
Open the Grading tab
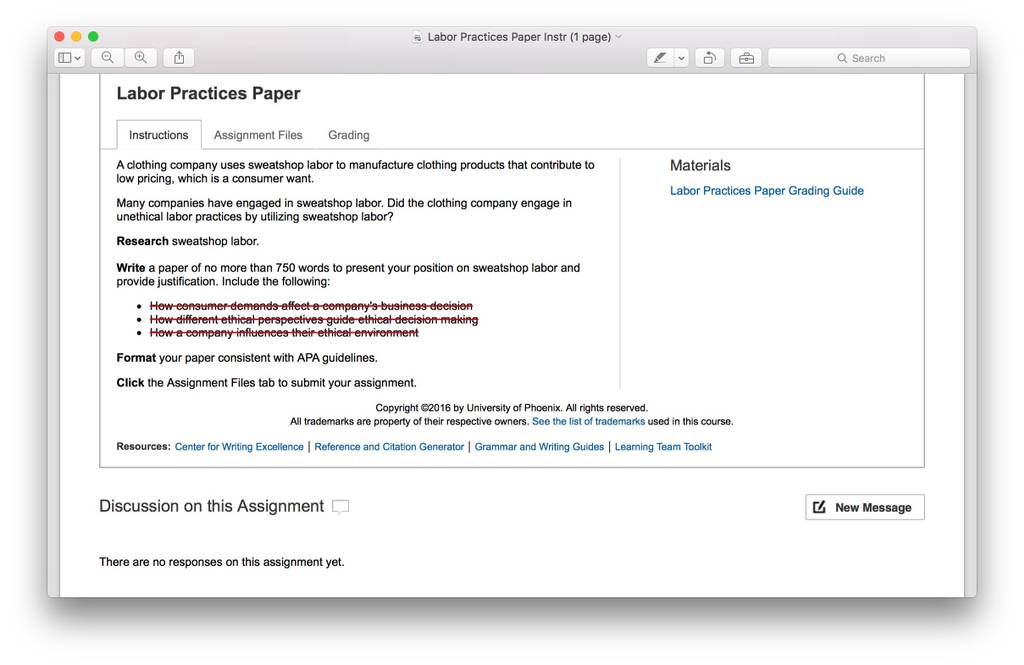(349, 135)
